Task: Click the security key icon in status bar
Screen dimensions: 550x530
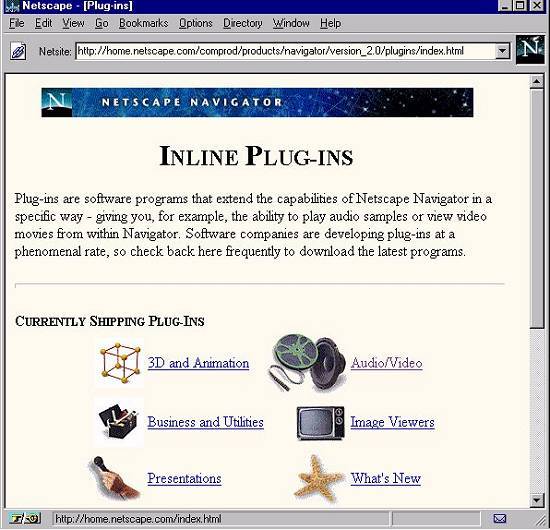Action: [x=25, y=518]
